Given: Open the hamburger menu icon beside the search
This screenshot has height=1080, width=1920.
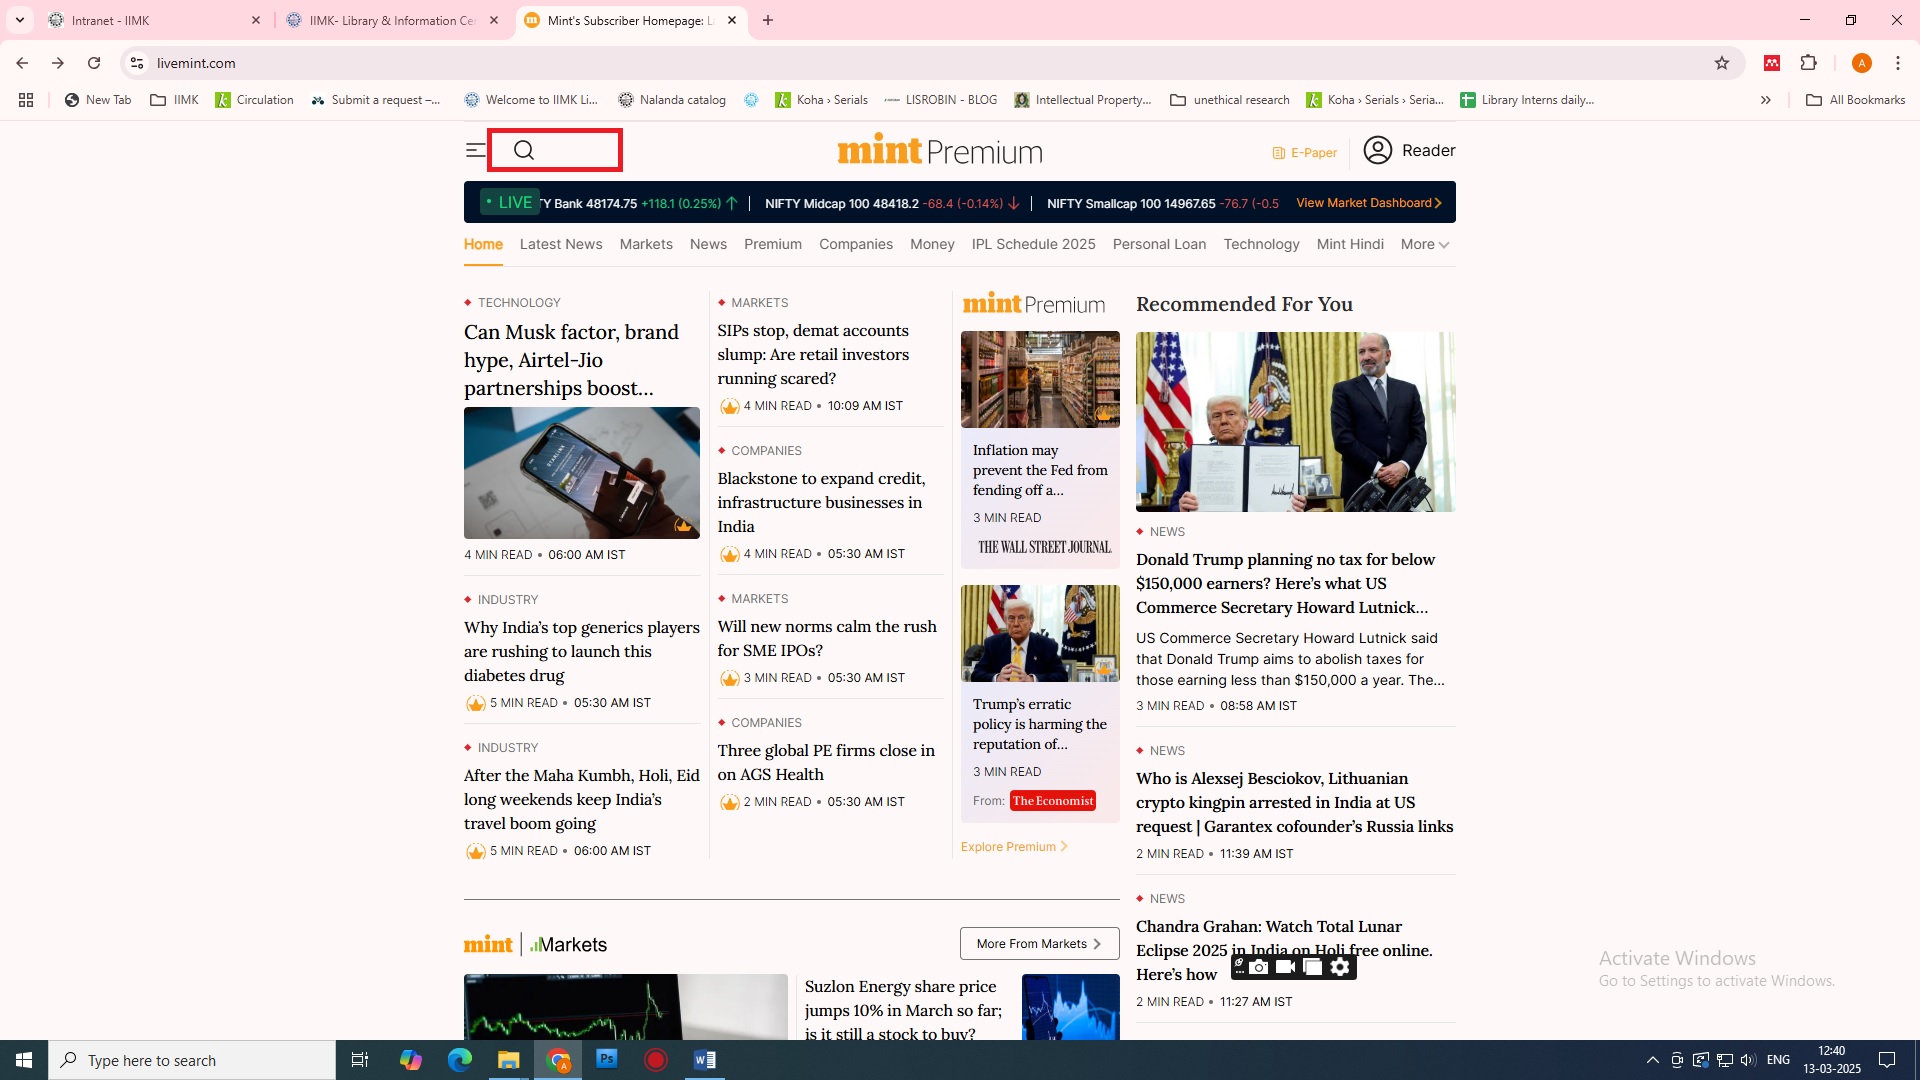Looking at the screenshot, I should click(475, 151).
